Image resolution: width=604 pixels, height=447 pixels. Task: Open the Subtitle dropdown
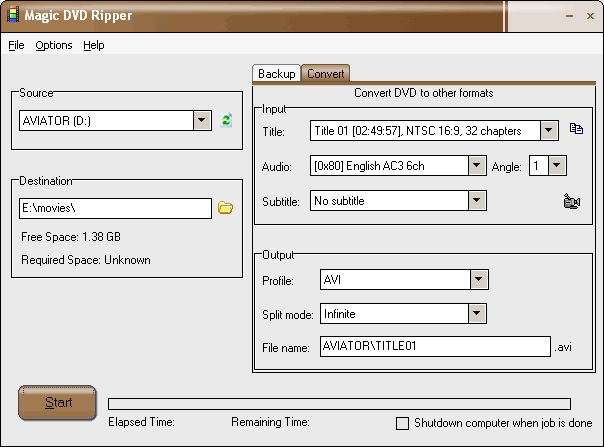pyautogui.click(x=477, y=200)
